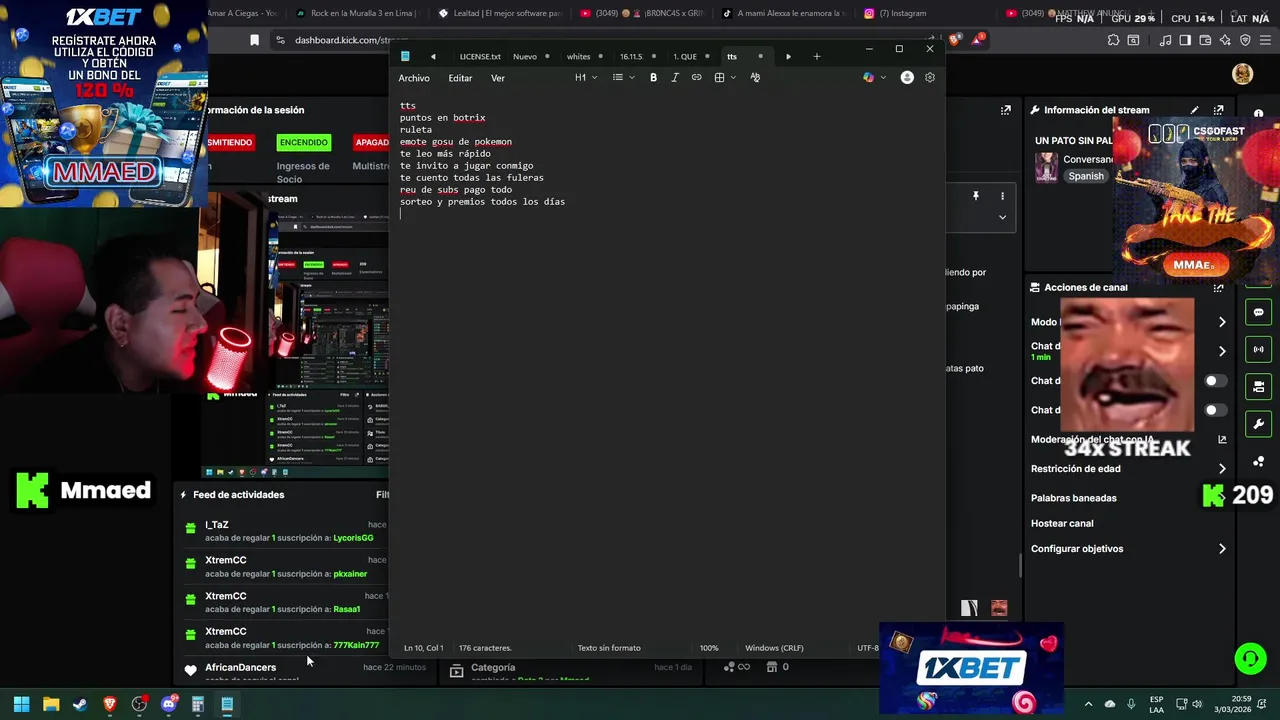Screen dimensions: 1280x720
Task: Click the Notepad account profile icon
Action: click(907, 78)
